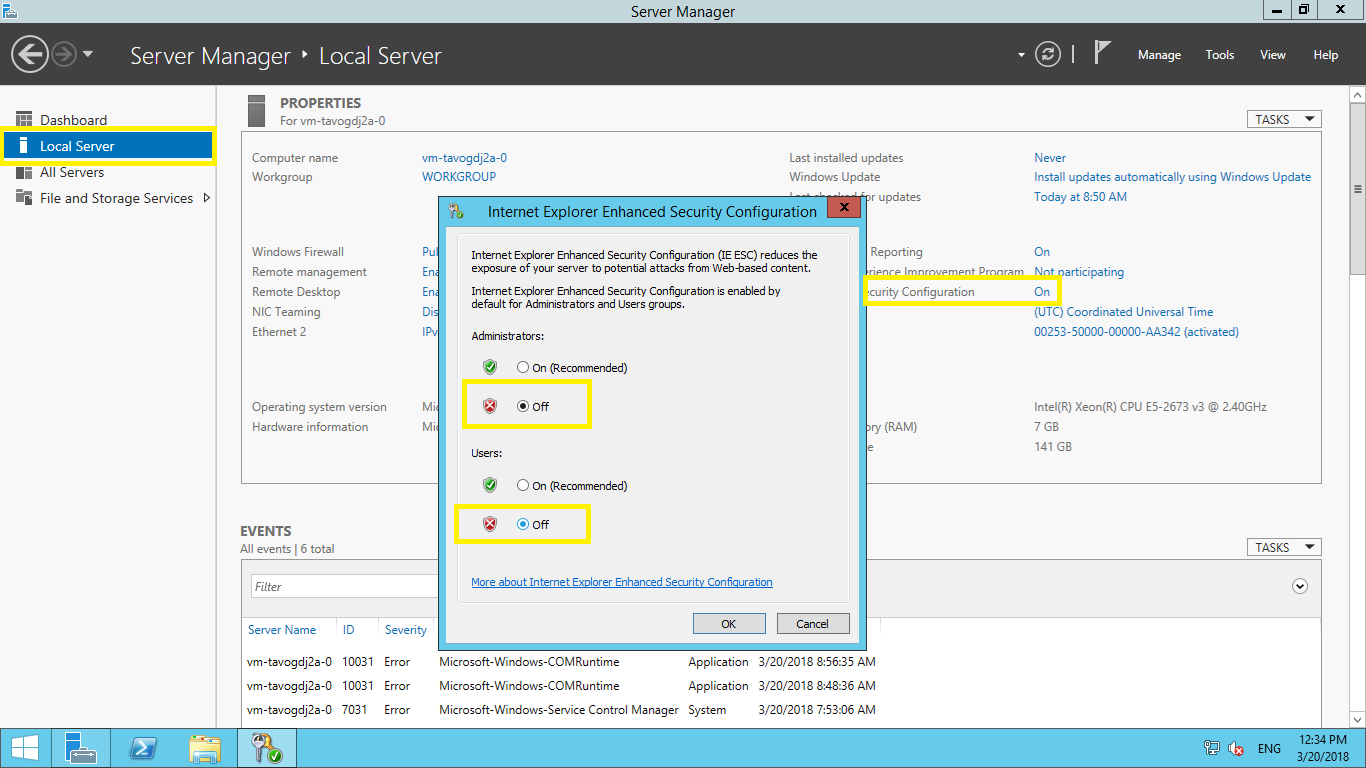Click Install updates automatically link
Viewport: 1366px width, 768px height.
click(1172, 177)
